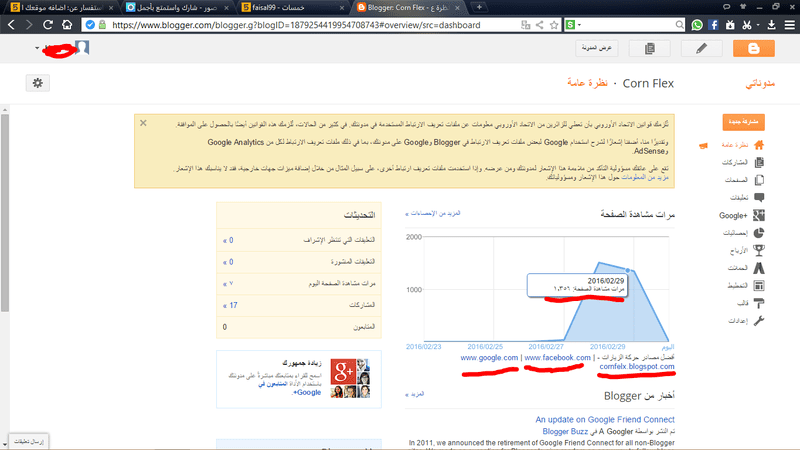The height and width of the screenshot is (450, 800).
Task: Open the Earnings trophy icon in sidebar
Action: (759, 251)
